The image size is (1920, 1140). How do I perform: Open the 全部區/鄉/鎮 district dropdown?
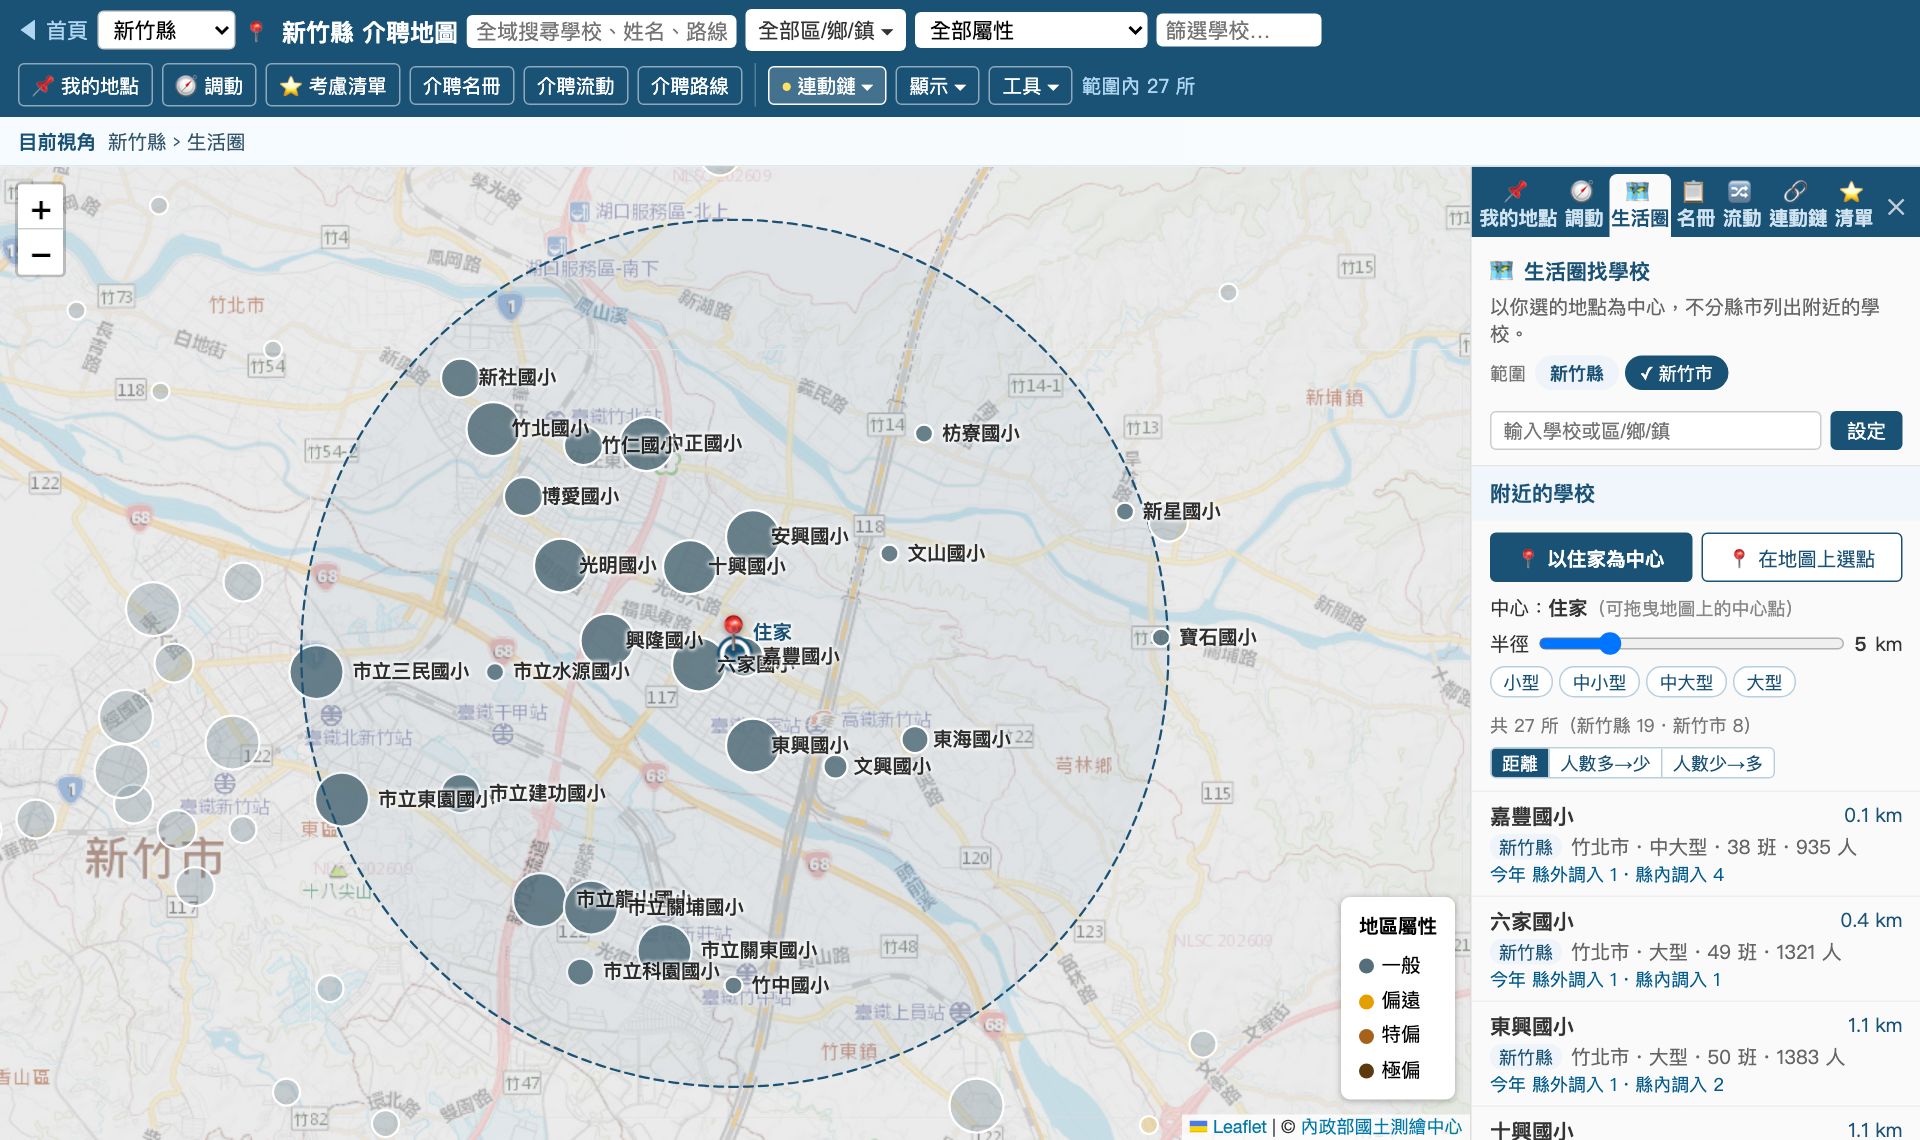825,31
